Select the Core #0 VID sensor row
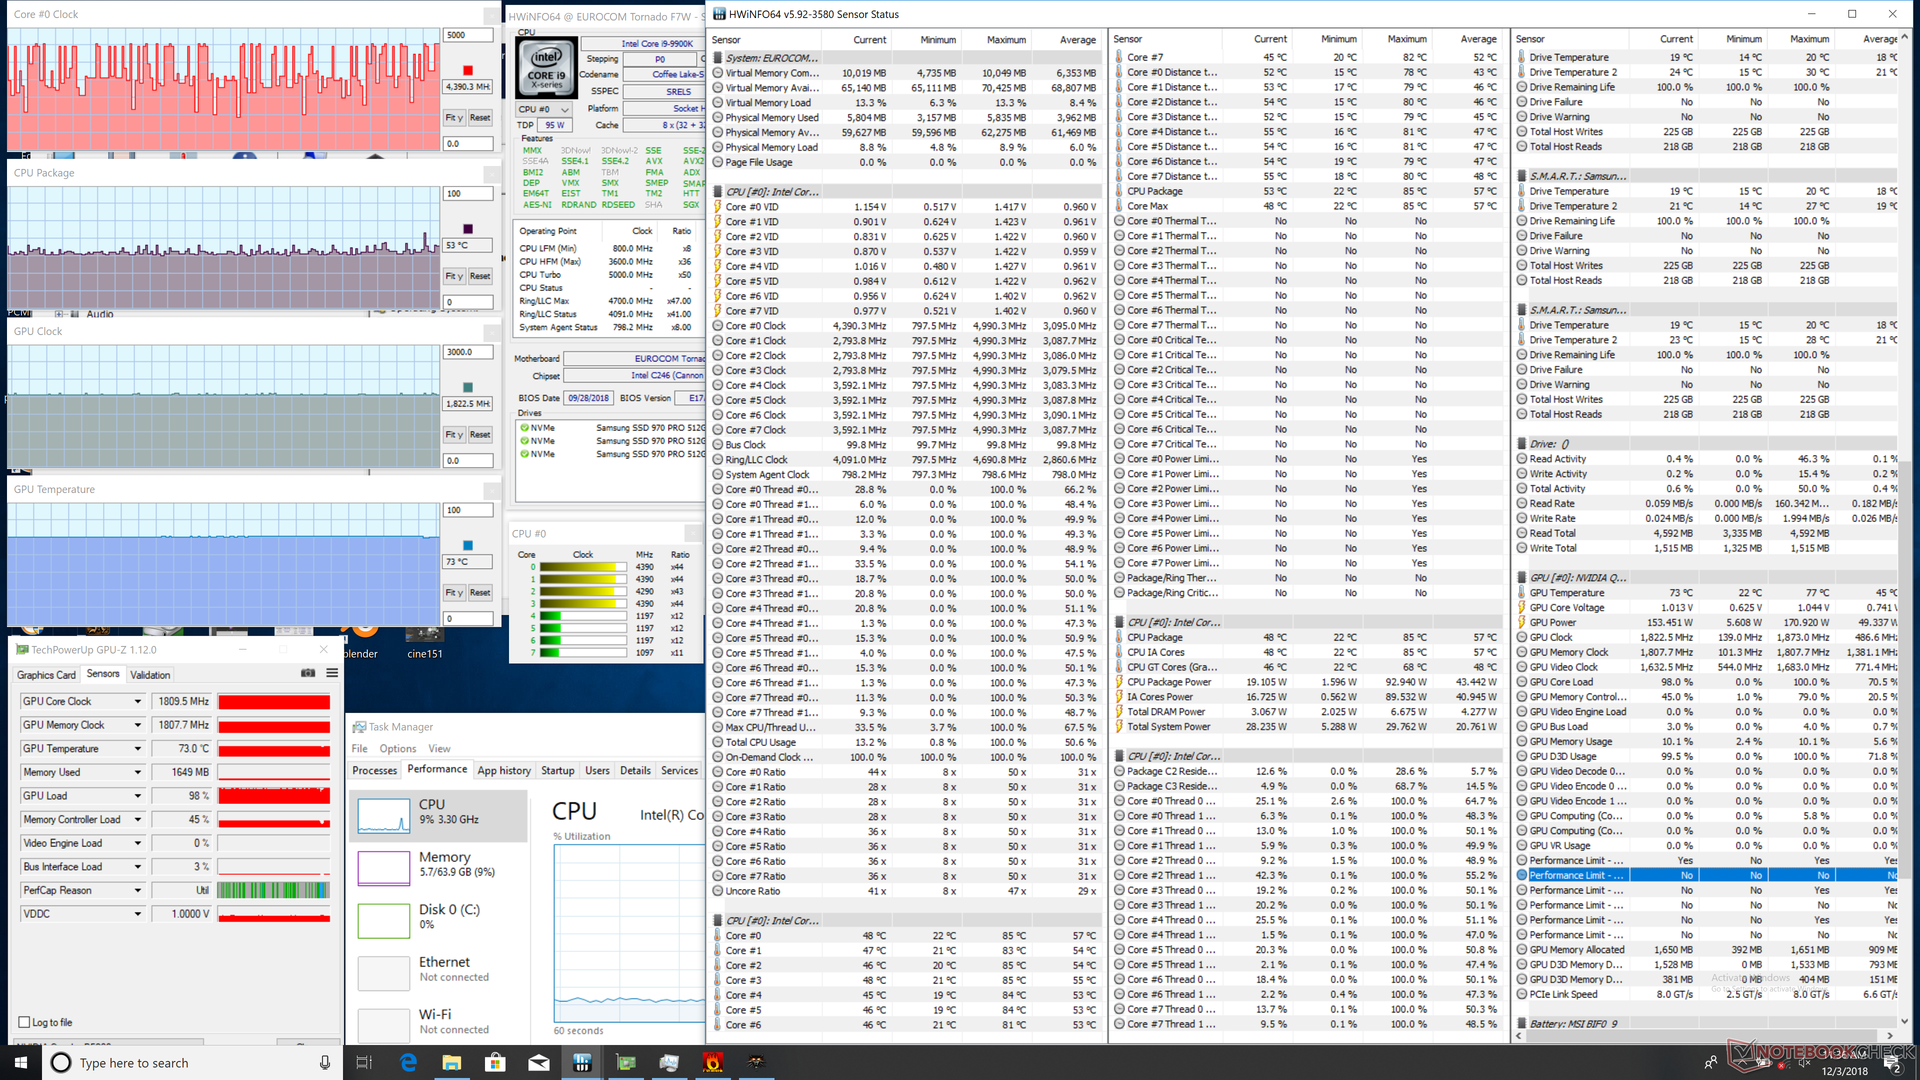Screen dimensions: 1920x1080 pos(905,207)
